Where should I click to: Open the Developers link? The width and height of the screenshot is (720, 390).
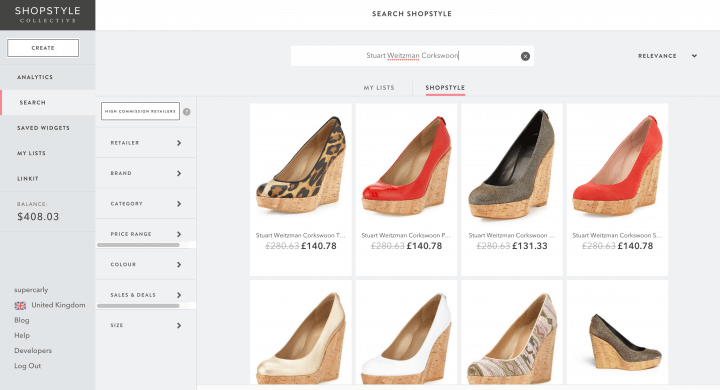[33, 350]
